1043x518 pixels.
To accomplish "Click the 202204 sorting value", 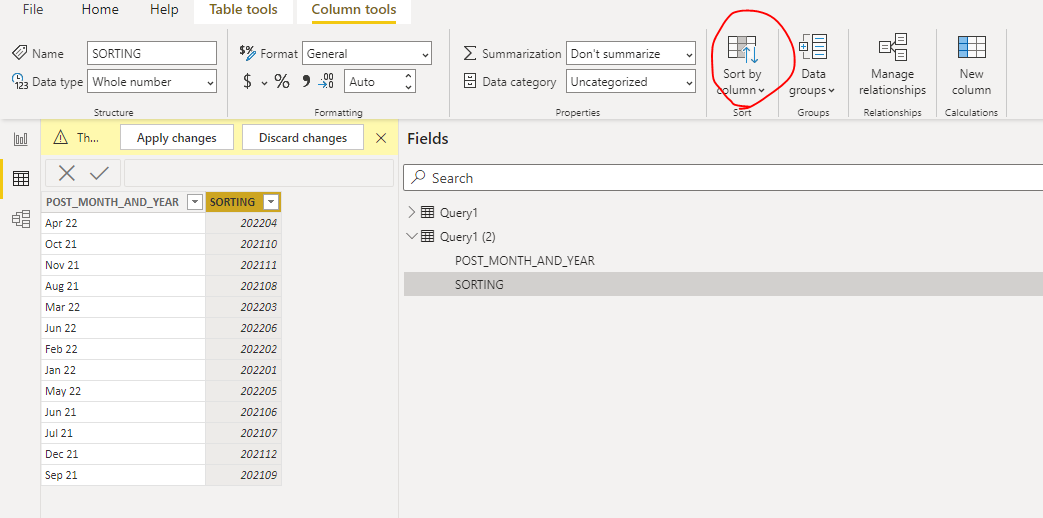I will (243, 223).
